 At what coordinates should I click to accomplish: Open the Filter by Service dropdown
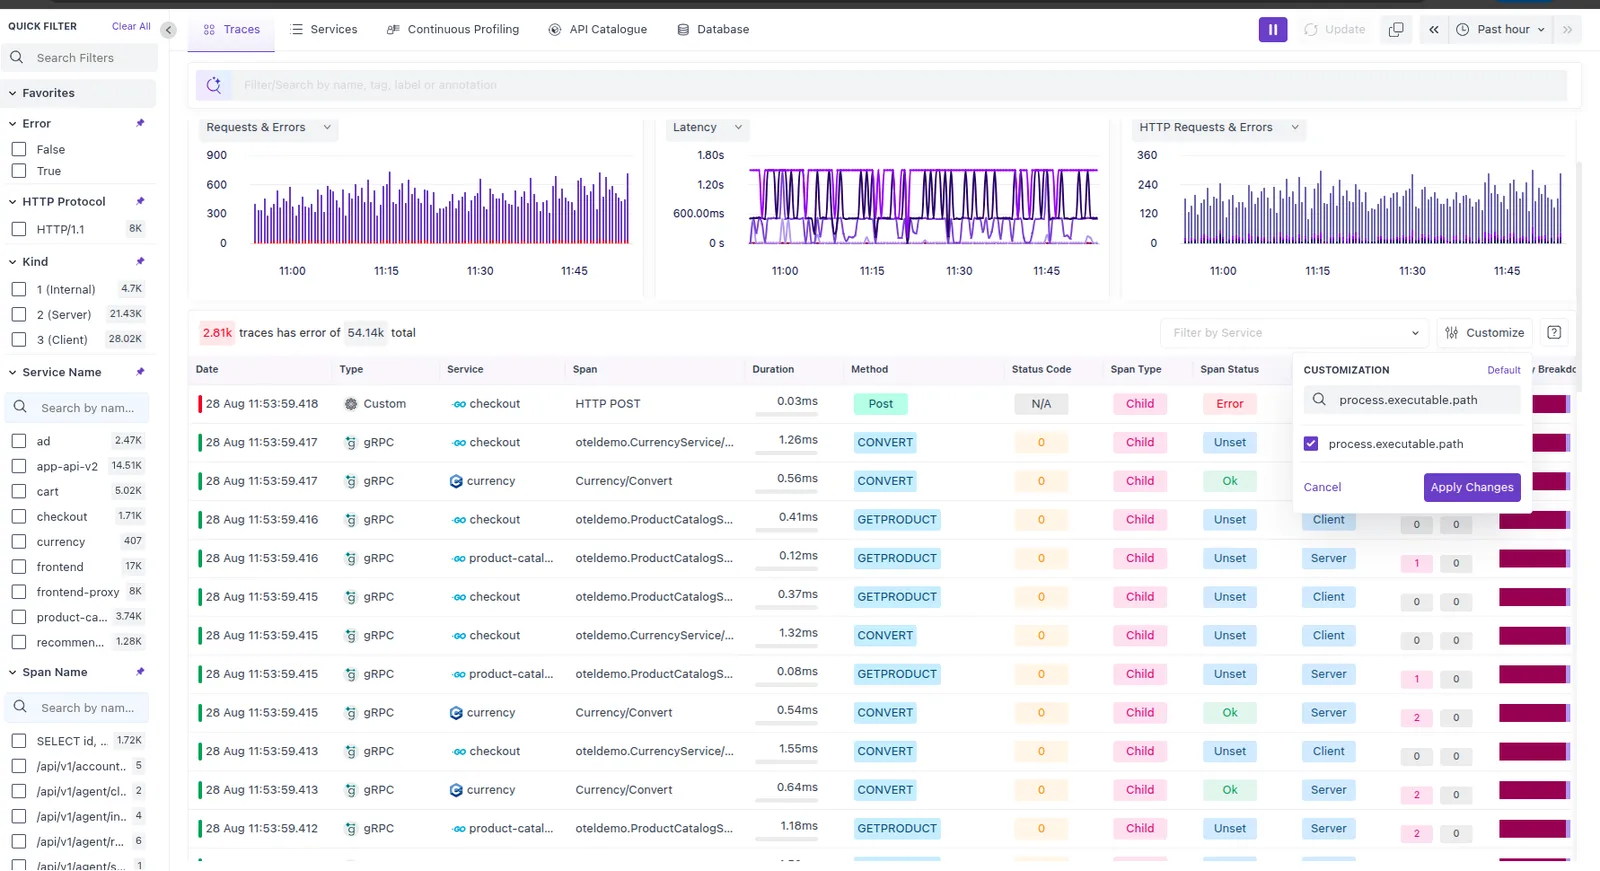(x=1295, y=333)
